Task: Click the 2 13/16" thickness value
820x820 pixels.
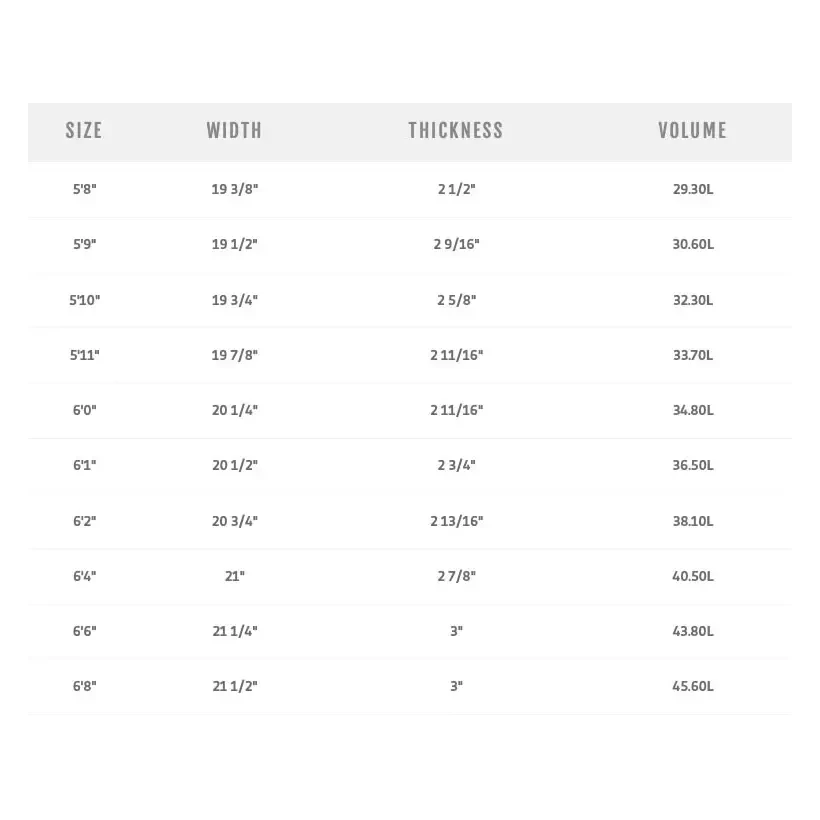Action: point(457,521)
